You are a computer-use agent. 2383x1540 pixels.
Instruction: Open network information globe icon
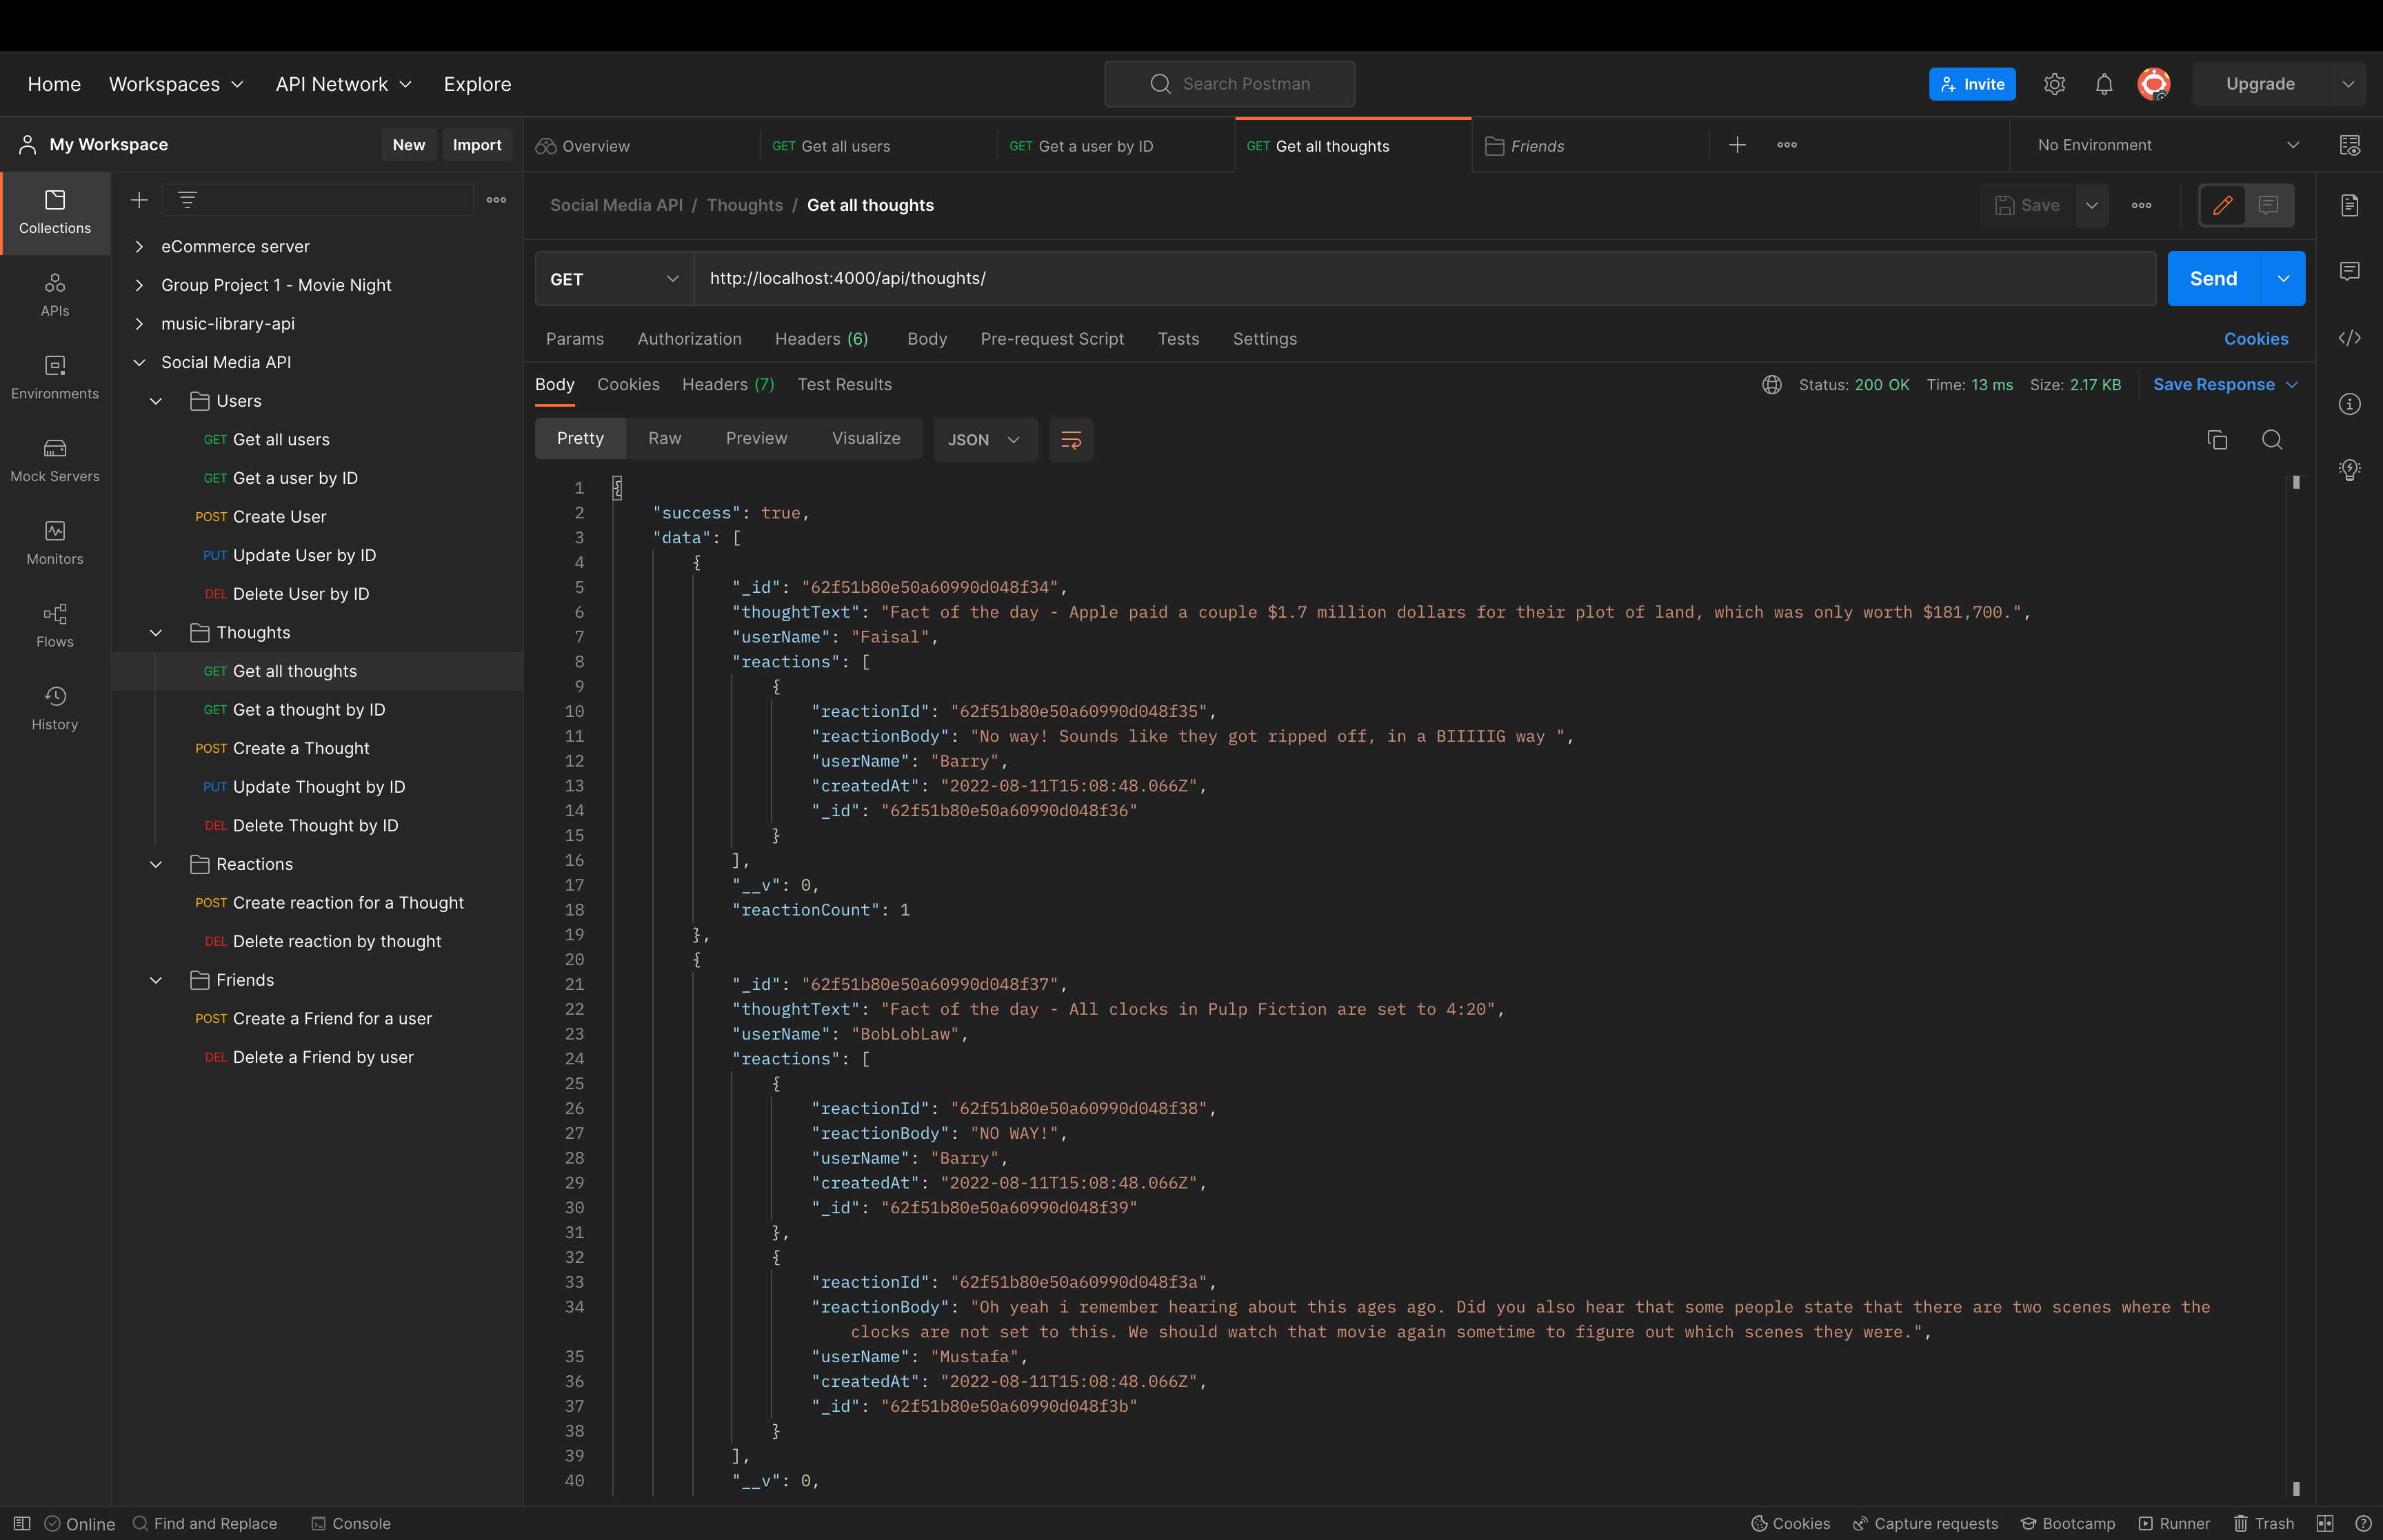[1771, 385]
